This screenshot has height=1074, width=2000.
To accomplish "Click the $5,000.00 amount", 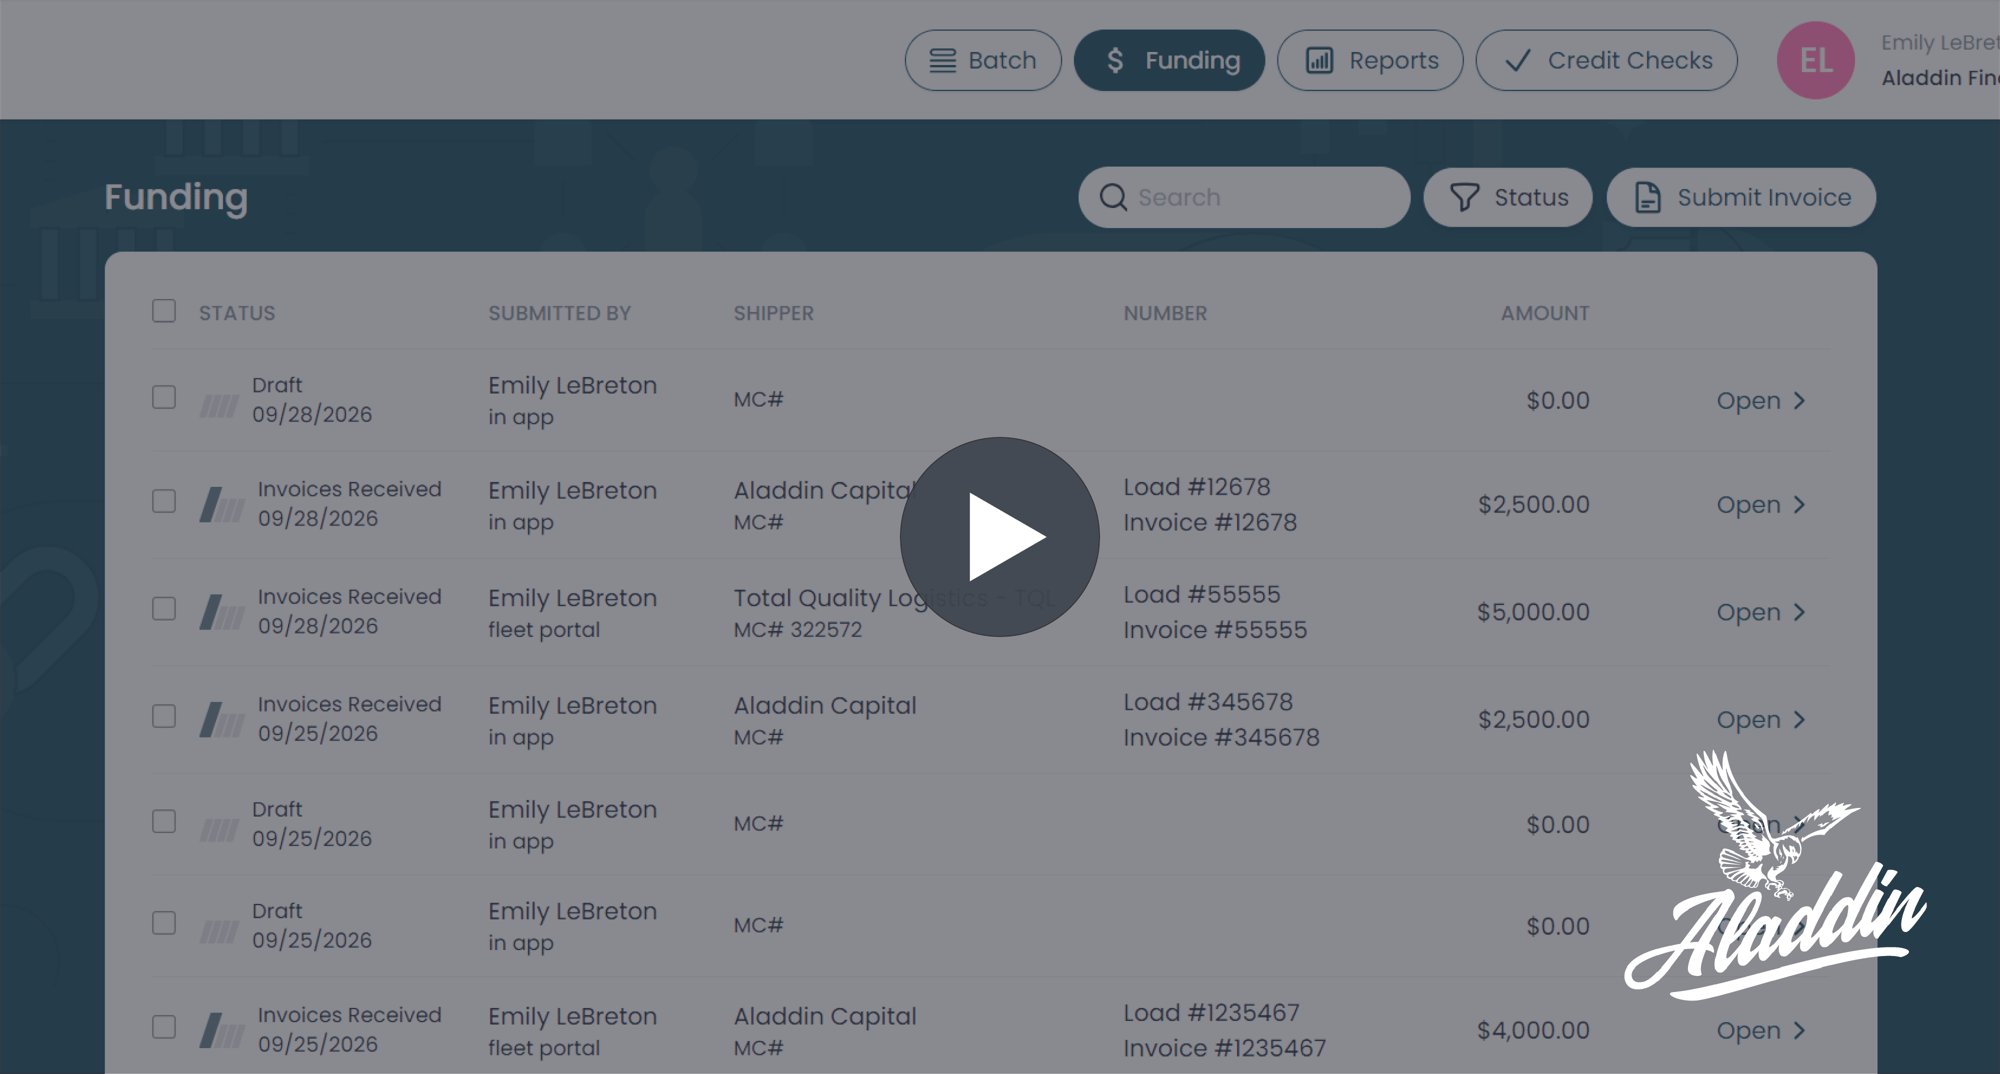I will coord(1533,612).
